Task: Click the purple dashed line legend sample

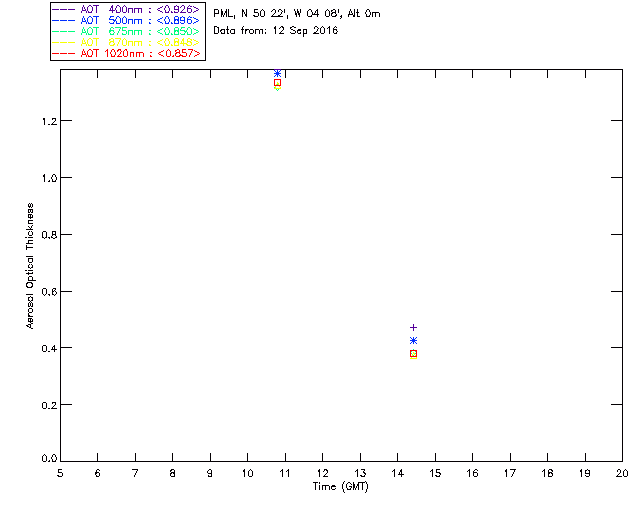Action: (64, 9)
